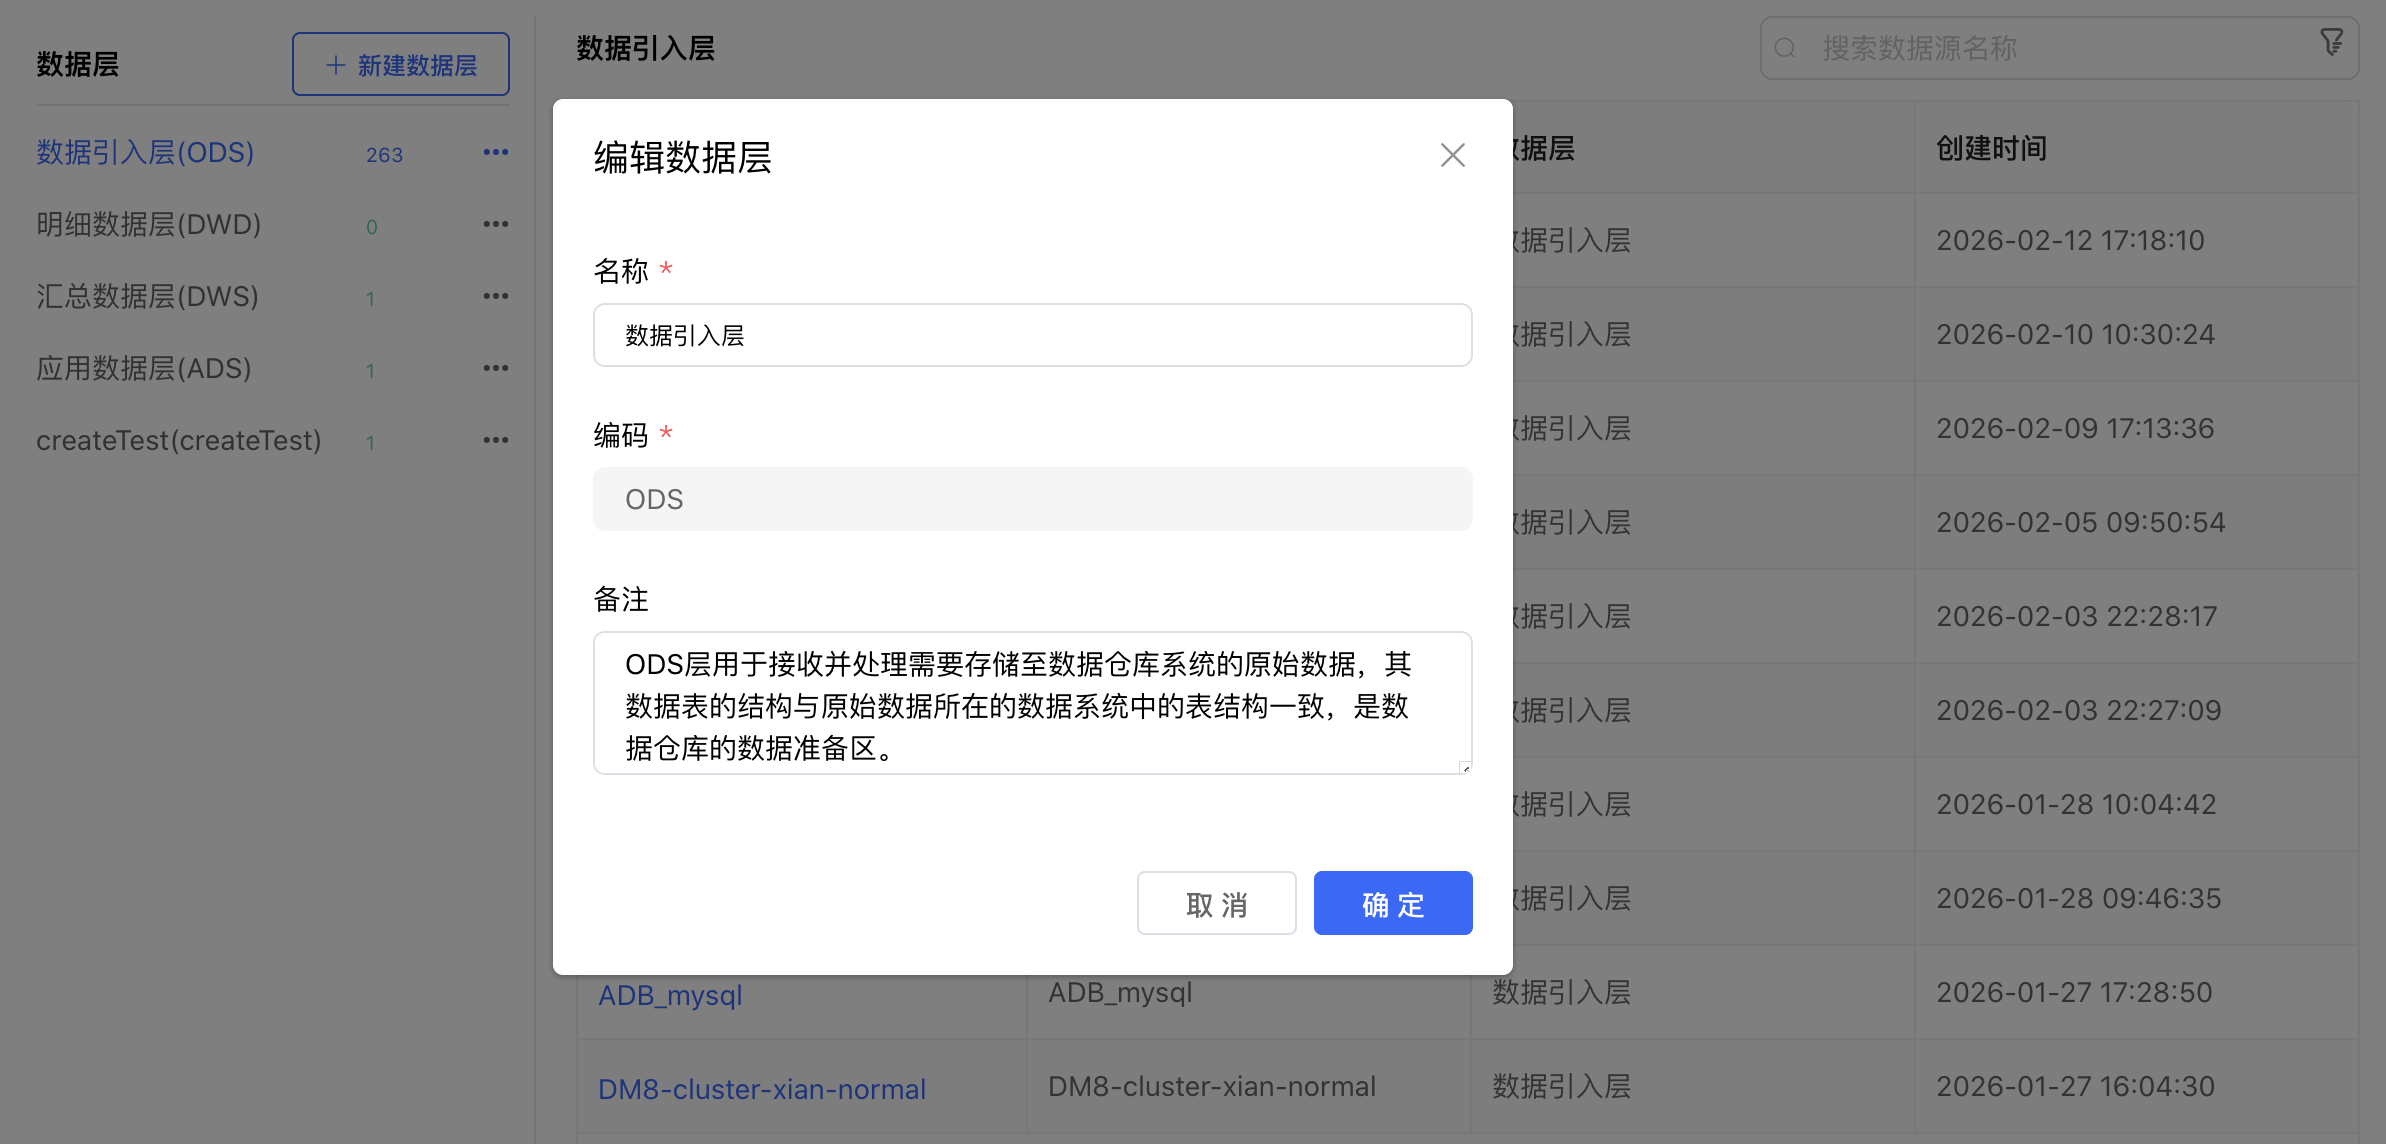Image resolution: width=2386 pixels, height=1144 pixels.
Task: Open the ADB_mysql data source link
Action: [670, 995]
